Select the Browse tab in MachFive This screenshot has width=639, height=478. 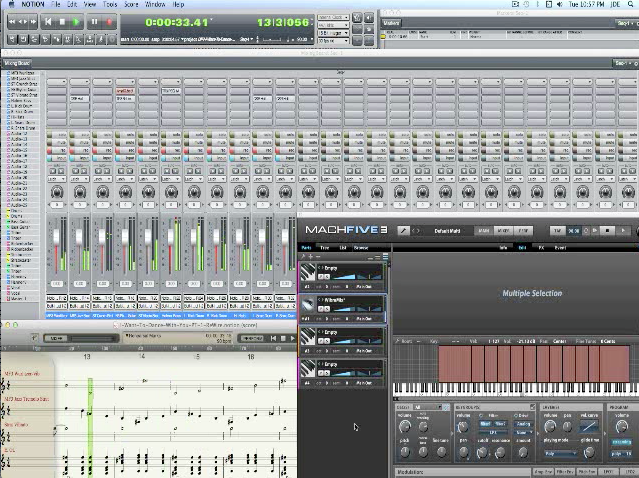(361, 247)
